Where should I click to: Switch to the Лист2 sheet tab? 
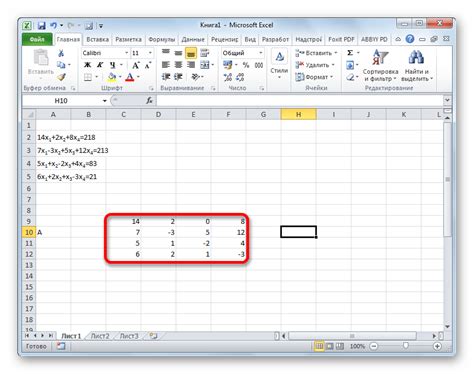(x=100, y=336)
